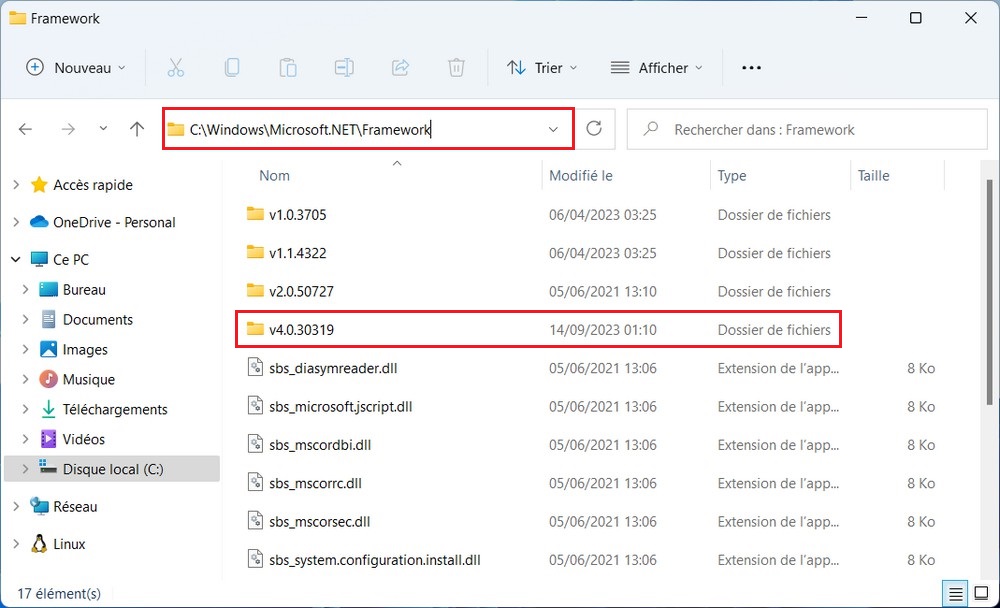Open Images in navigation pane

[85, 350]
